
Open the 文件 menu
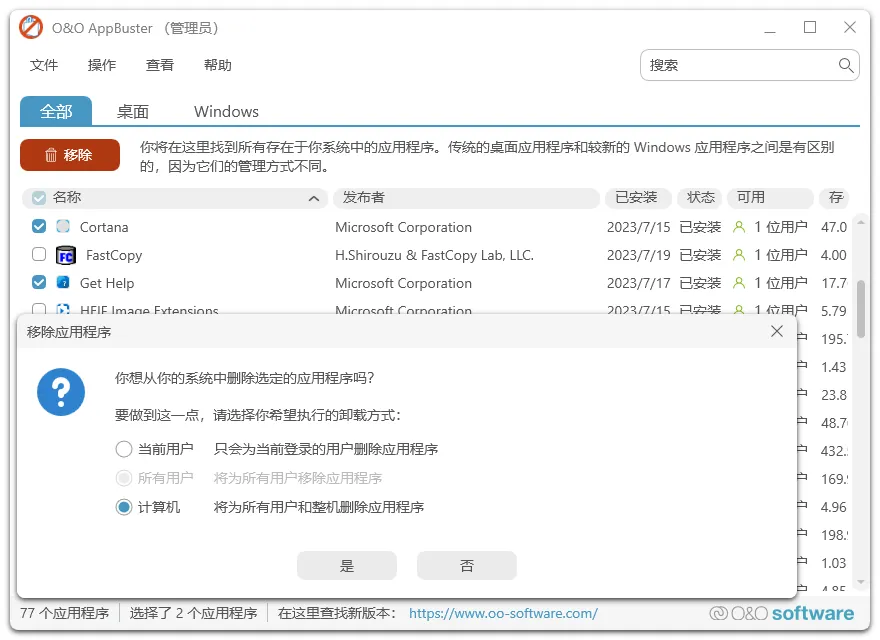point(44,65)
